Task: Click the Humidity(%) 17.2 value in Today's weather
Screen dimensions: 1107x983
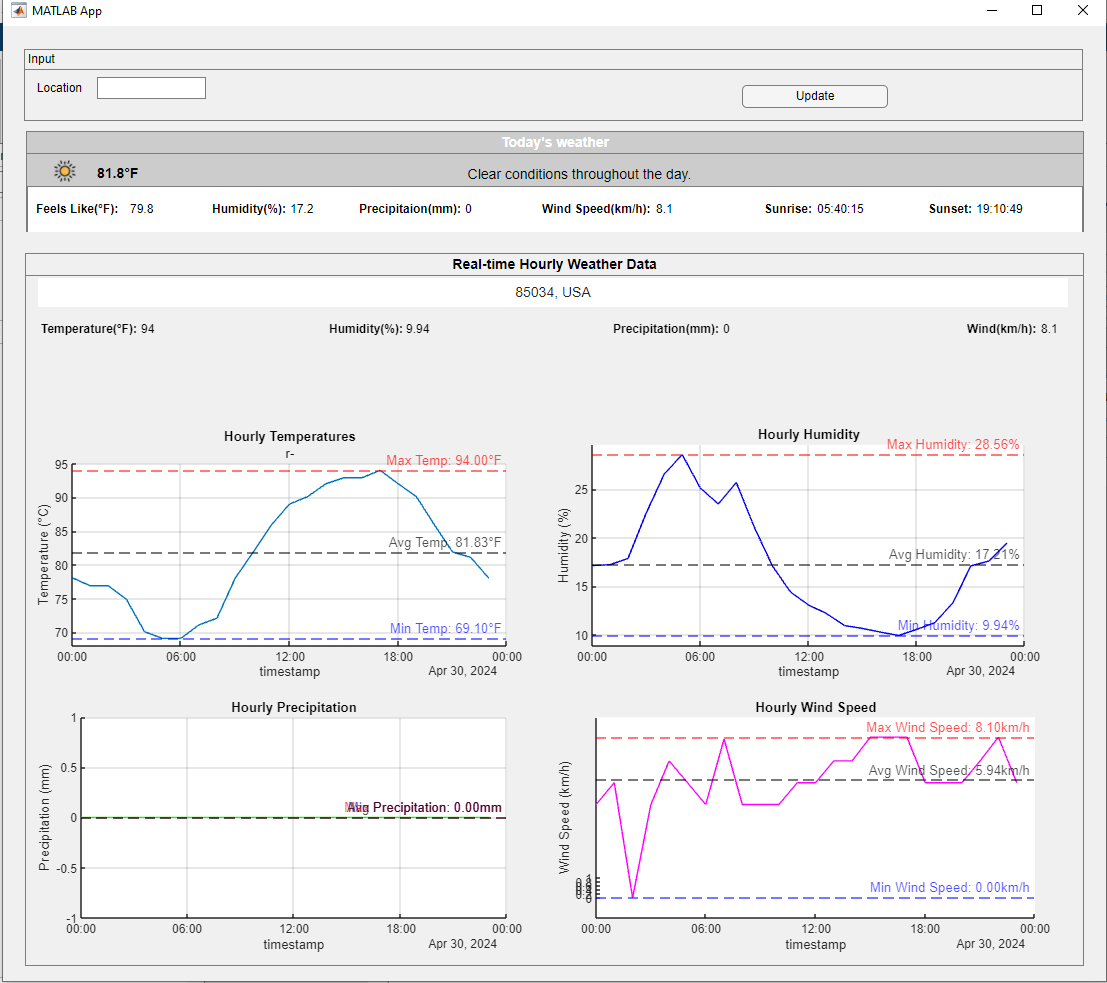Action: pyautogui.click(x=301, y=209)
